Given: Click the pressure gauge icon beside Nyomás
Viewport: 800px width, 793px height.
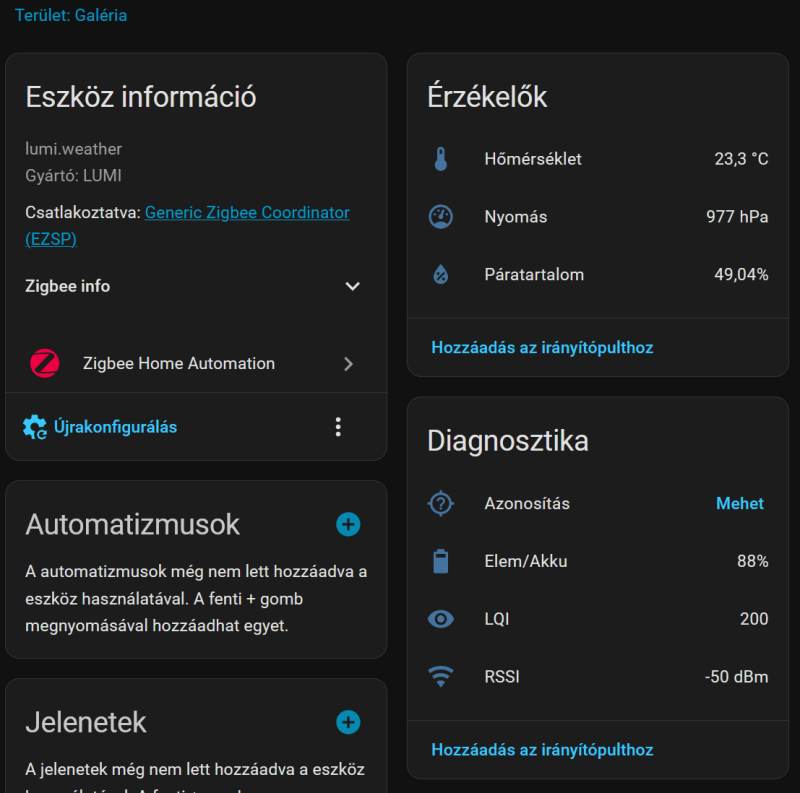Looking at the screenshot, I should [x=441, y=217].
